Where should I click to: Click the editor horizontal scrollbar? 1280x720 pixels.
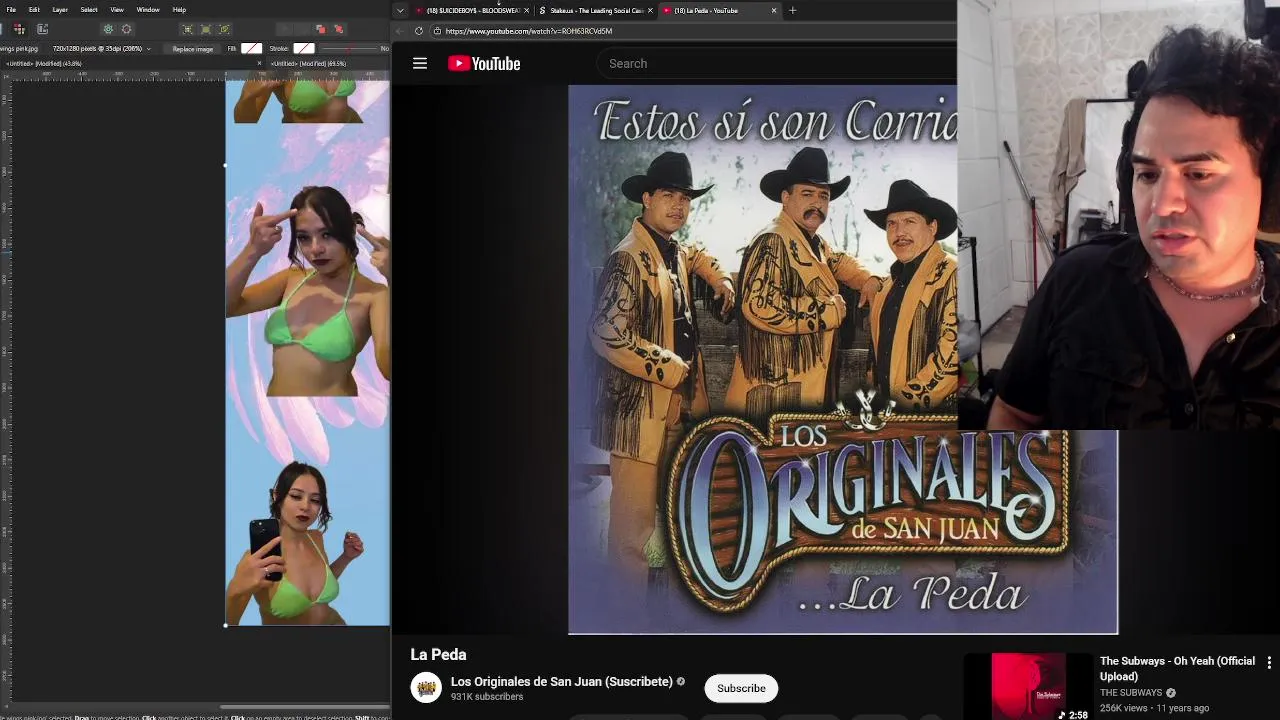click(x=305, y=708)
